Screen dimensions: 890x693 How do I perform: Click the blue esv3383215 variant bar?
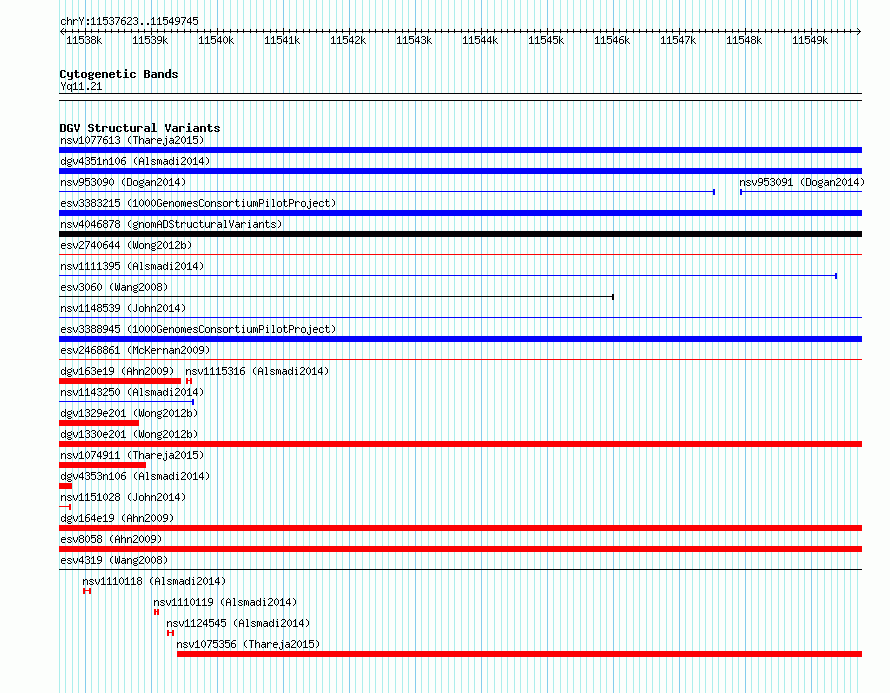[460, 213]
